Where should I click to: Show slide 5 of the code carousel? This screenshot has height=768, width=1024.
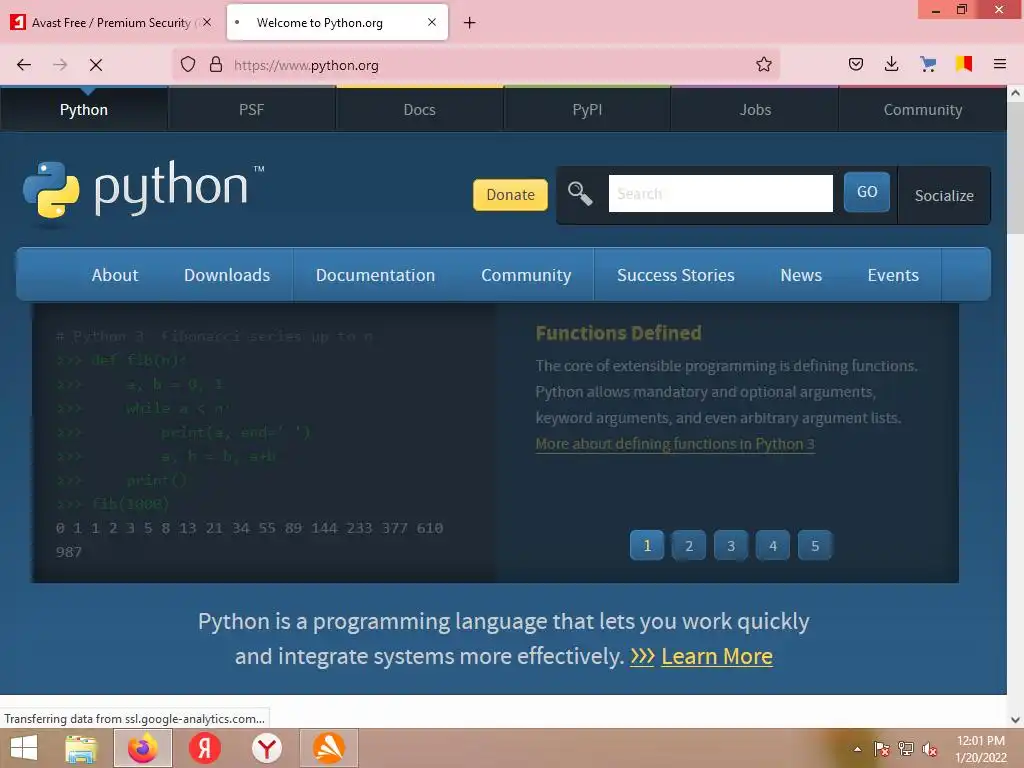pos(814,545)
